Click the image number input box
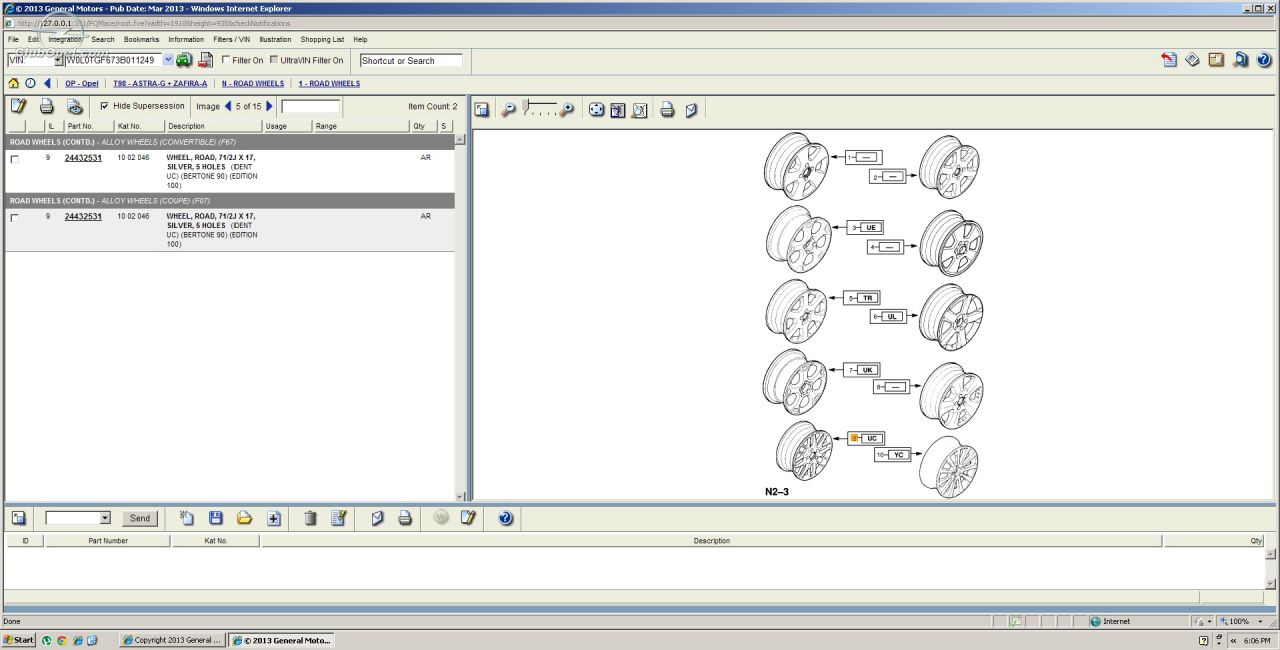Screen dimensions: 1280x650 tap(311, 106)
